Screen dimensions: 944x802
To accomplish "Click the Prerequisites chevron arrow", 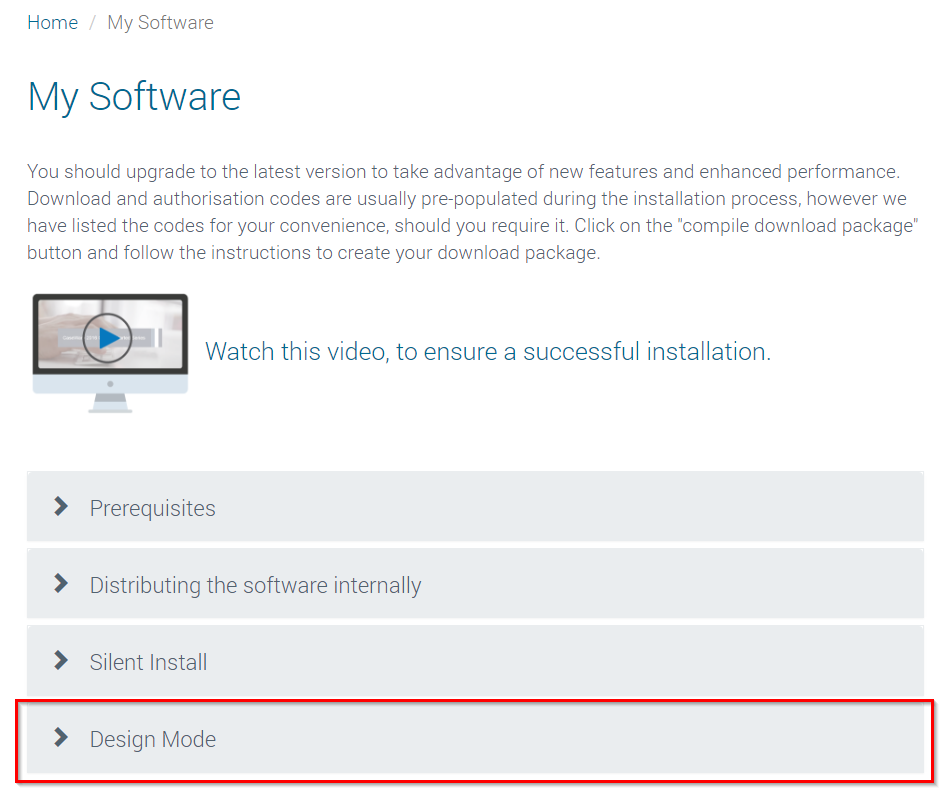I will 61,507.
